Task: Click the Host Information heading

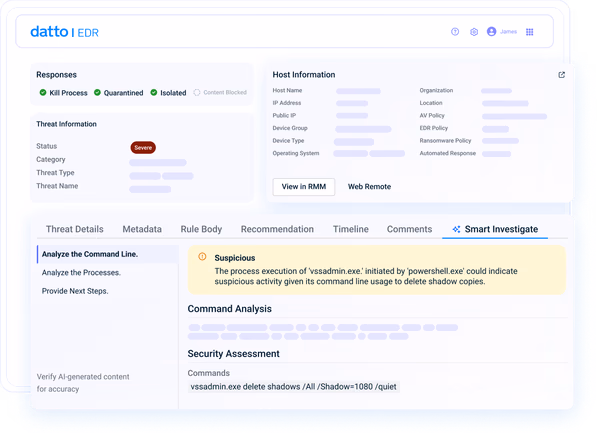Action: (x=304, y=75)
